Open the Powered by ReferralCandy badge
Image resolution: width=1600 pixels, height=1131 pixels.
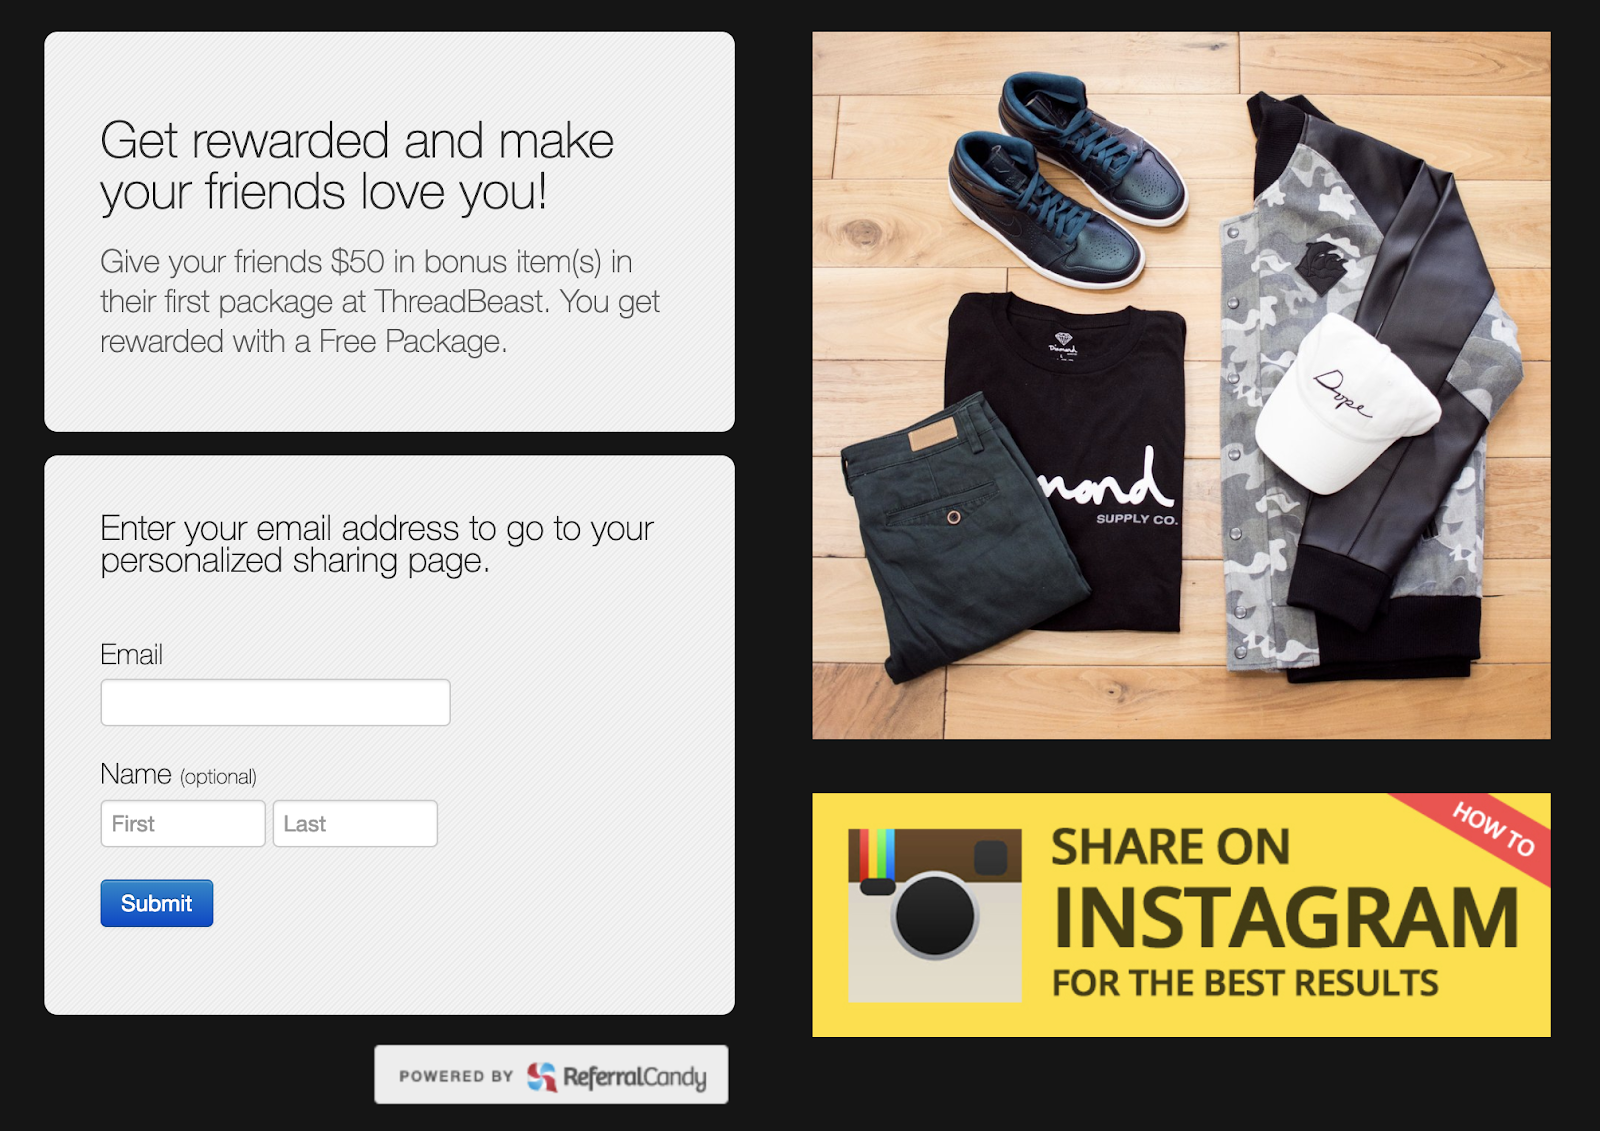551,1075
